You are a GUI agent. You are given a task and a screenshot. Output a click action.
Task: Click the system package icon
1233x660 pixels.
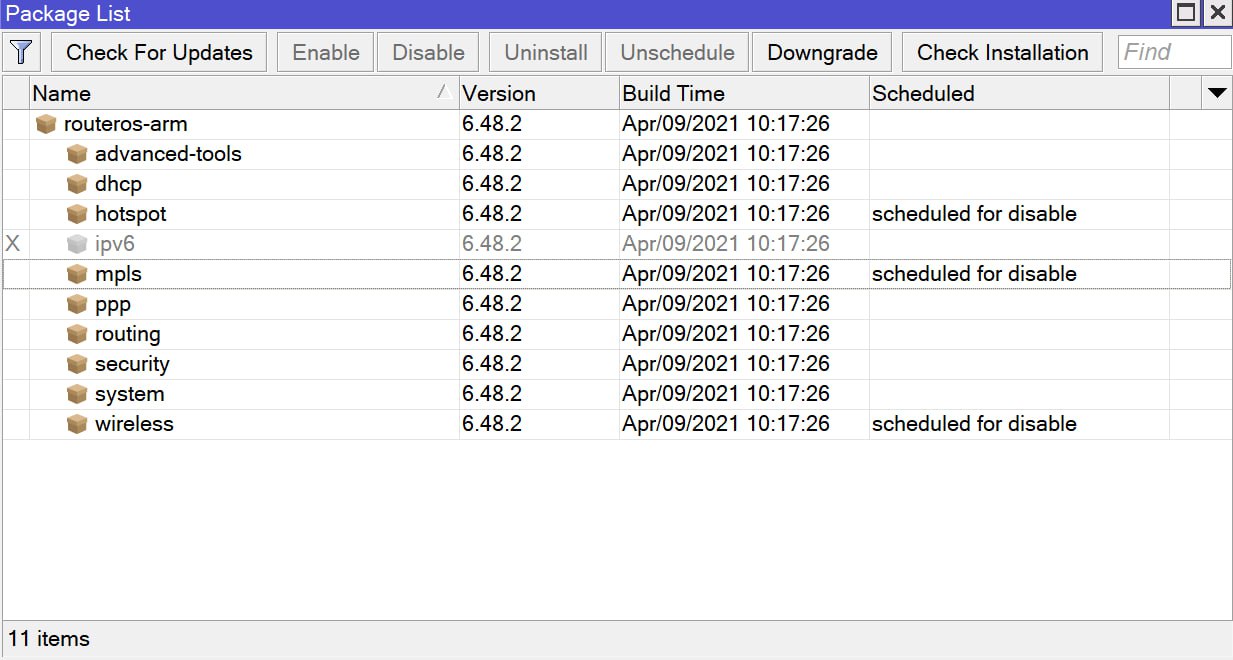77,394
